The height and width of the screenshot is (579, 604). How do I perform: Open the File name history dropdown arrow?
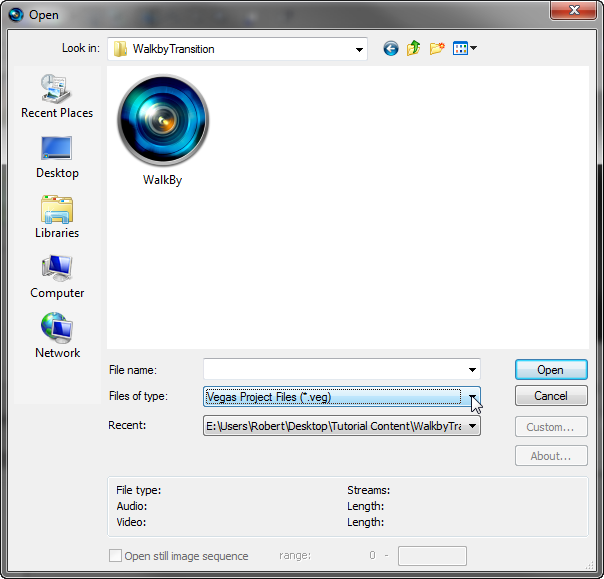pos(472,370)
